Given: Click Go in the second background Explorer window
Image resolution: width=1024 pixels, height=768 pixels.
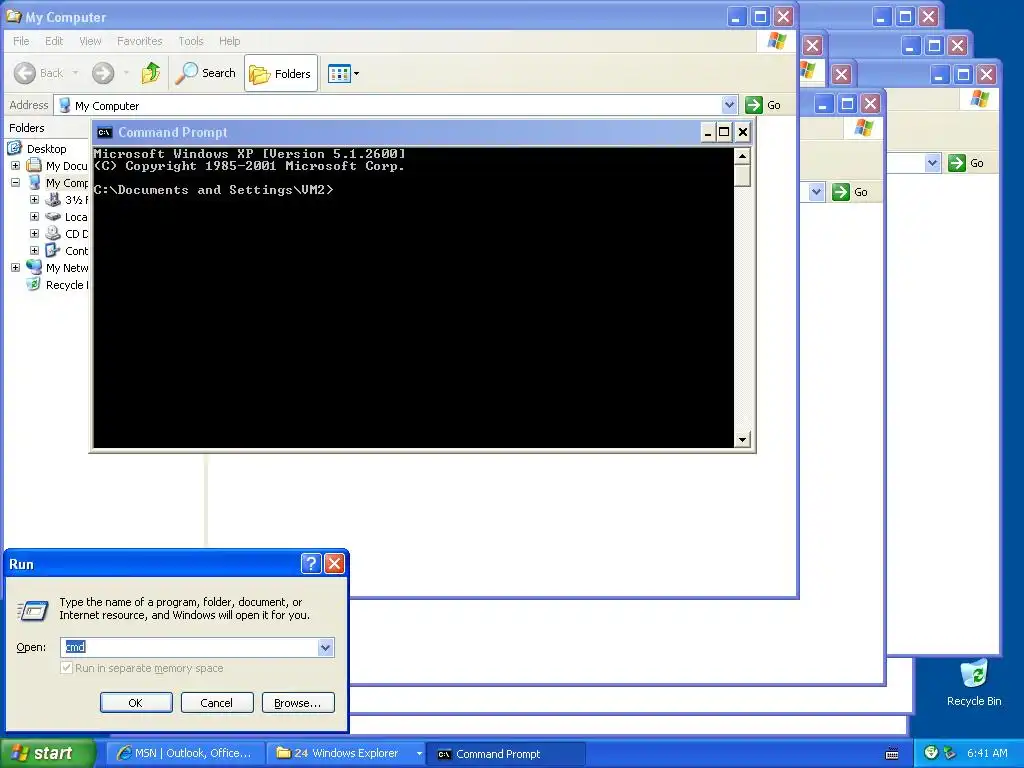Looking at the screenshot, I should (851, 192).
